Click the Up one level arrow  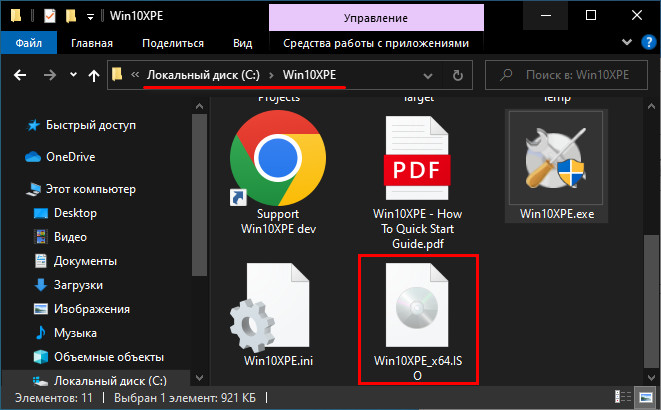point(95,76)
